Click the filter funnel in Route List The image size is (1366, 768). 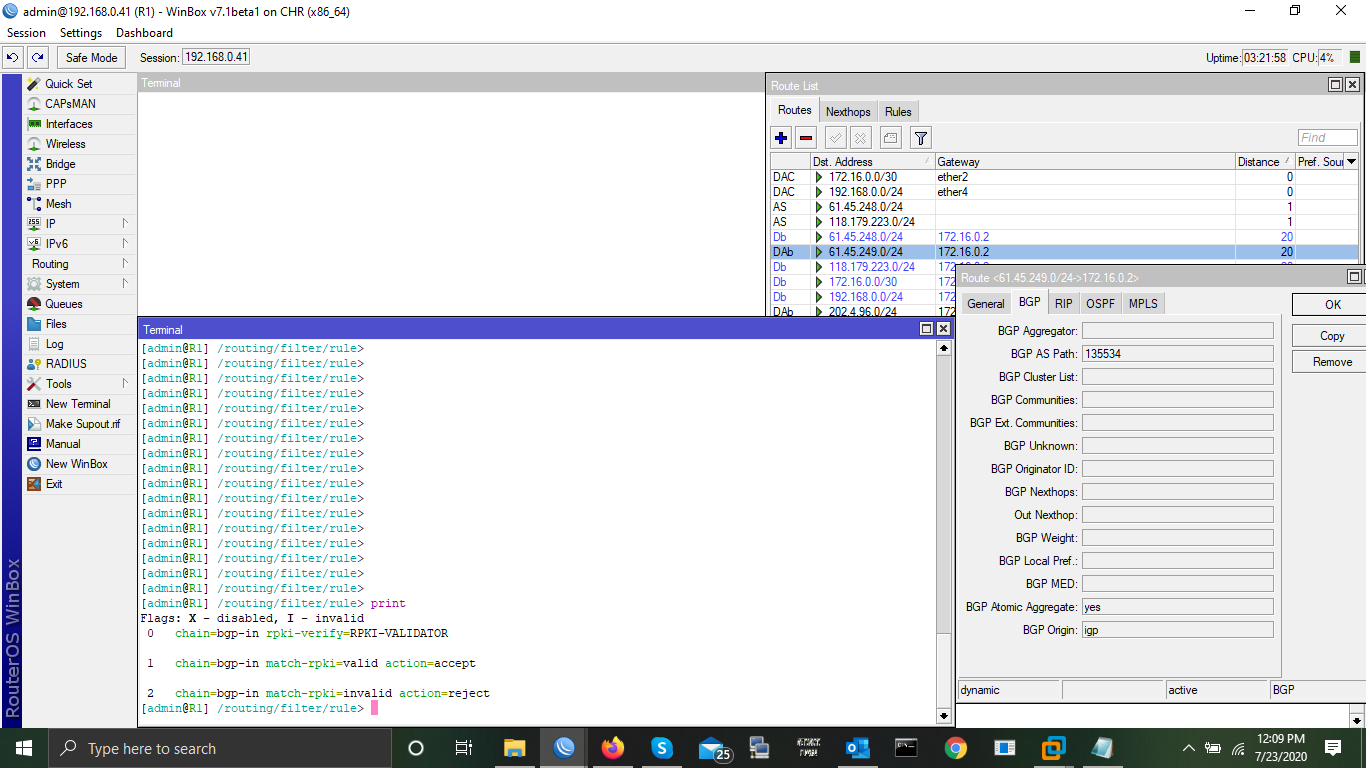click(x=921, y=138)
